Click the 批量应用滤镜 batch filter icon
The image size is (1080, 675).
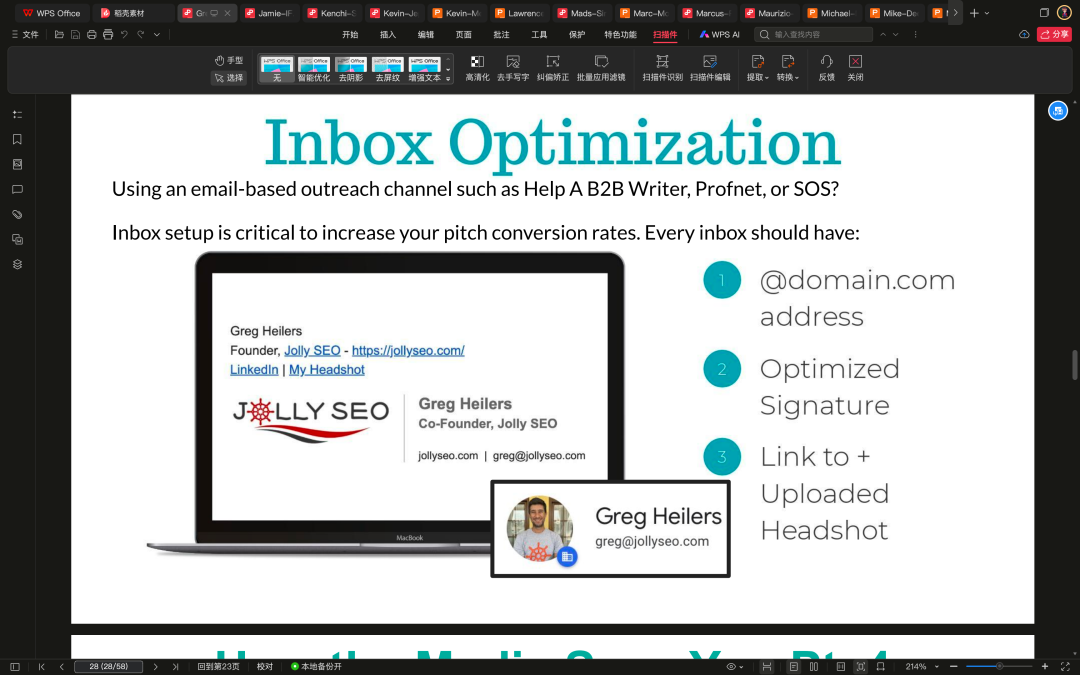tap(601, 68)
